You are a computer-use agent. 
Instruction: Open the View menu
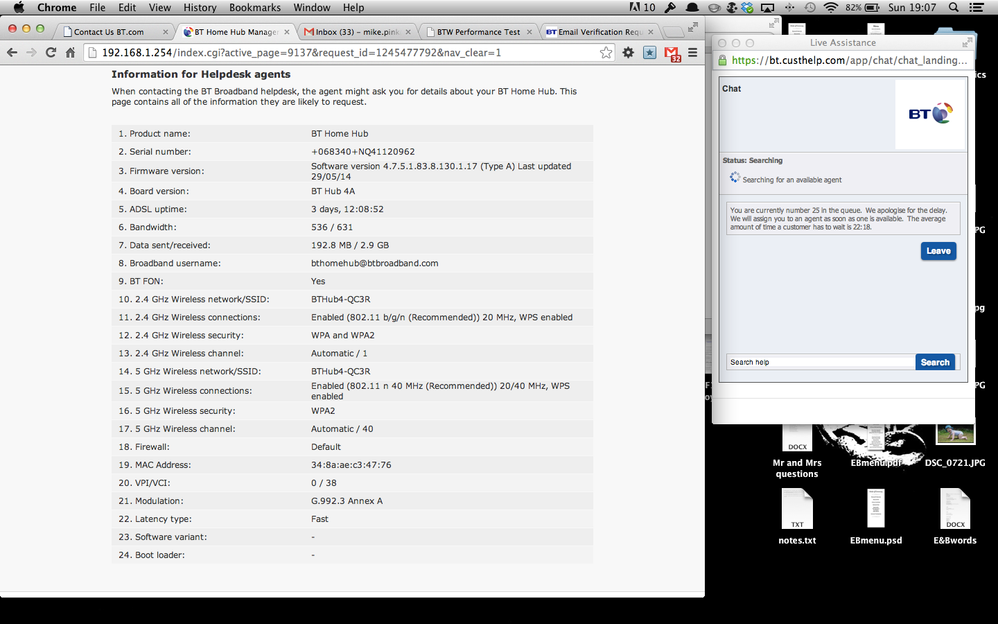coord(159,7)
